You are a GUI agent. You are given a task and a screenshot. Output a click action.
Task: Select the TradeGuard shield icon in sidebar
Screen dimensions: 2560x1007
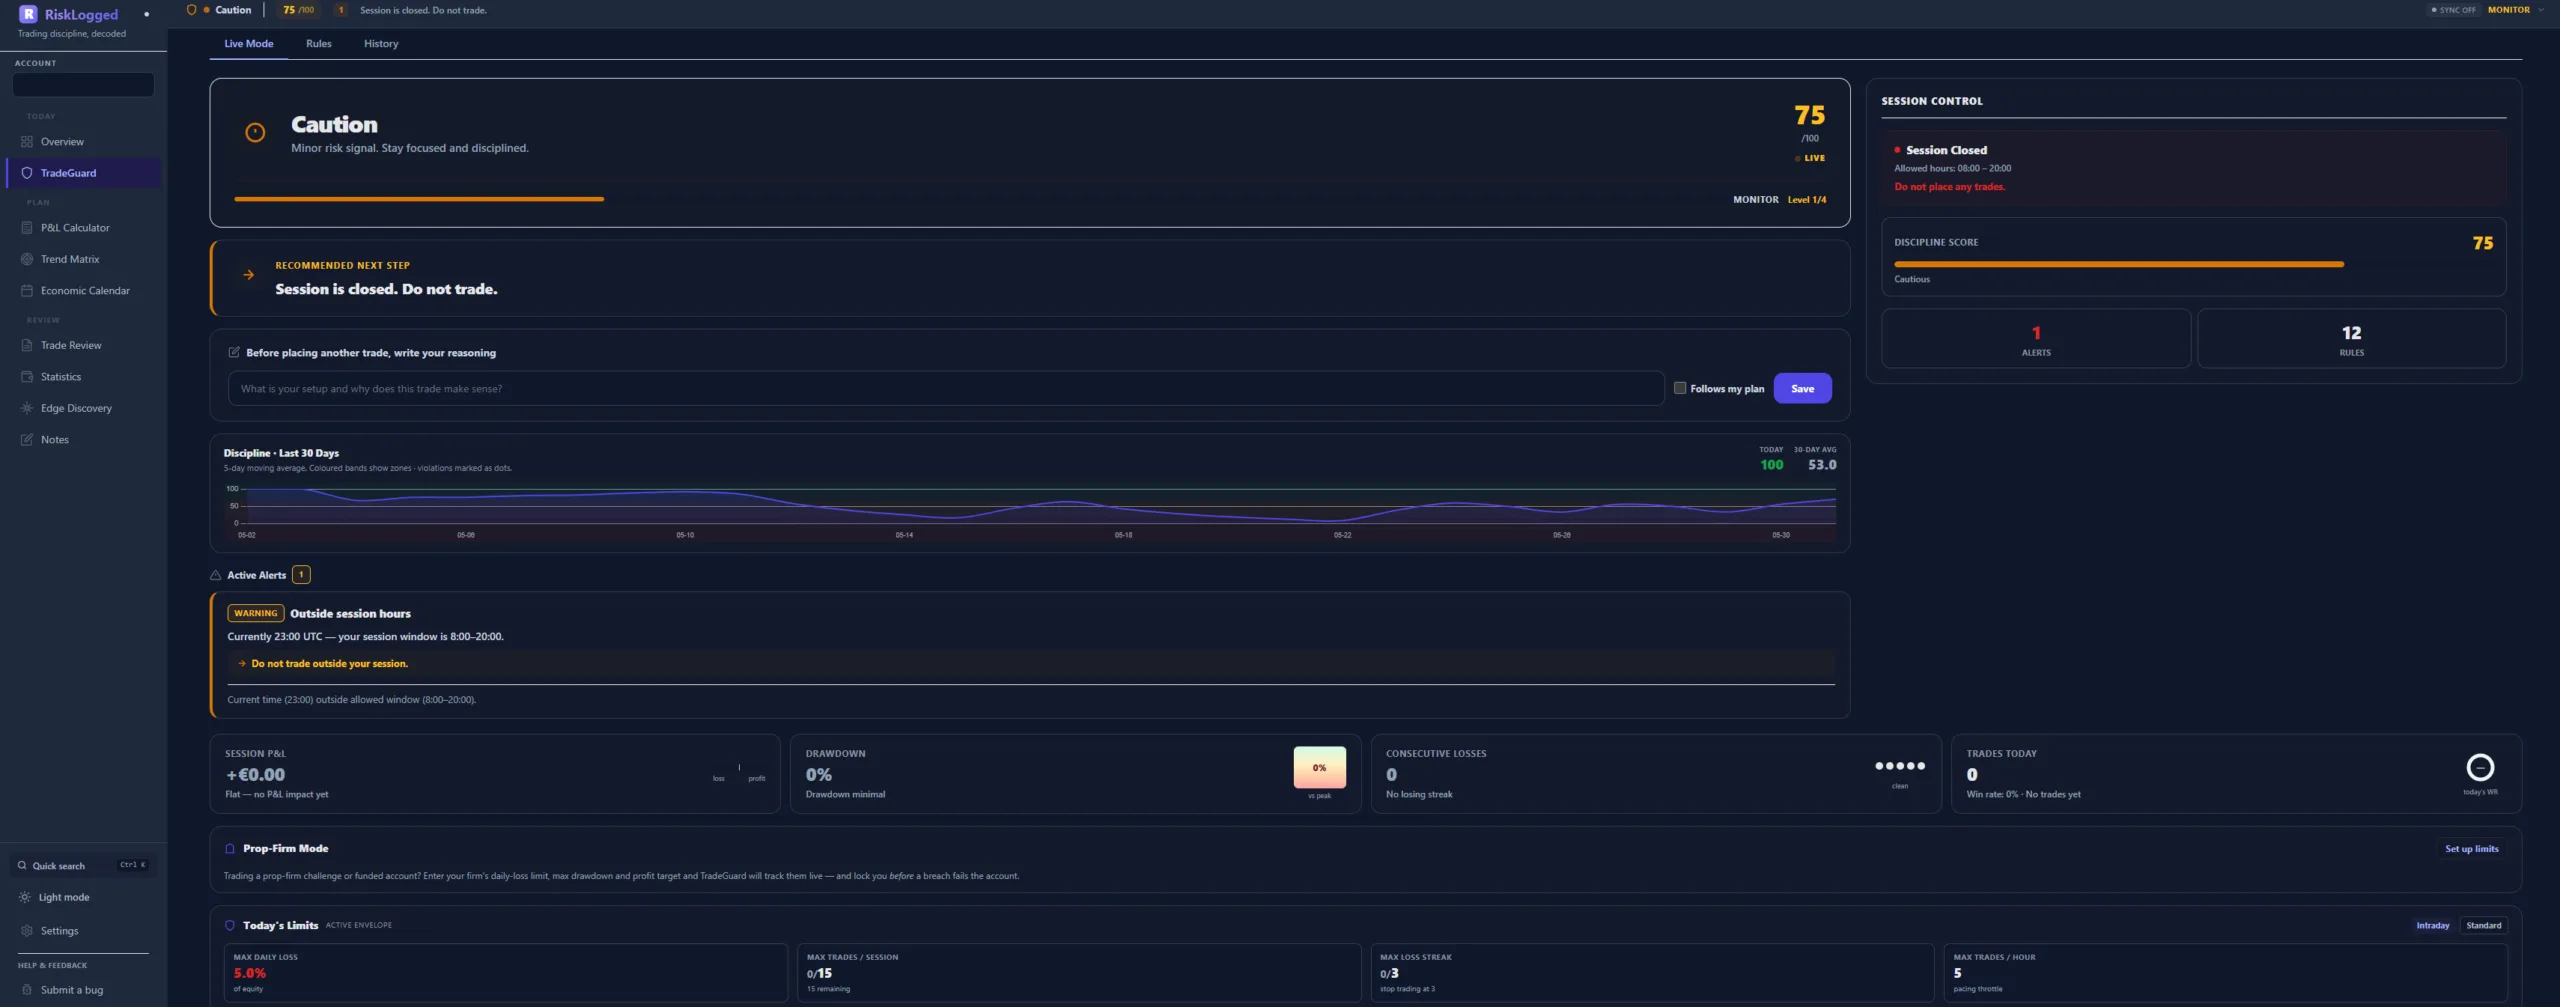point(27,173)
